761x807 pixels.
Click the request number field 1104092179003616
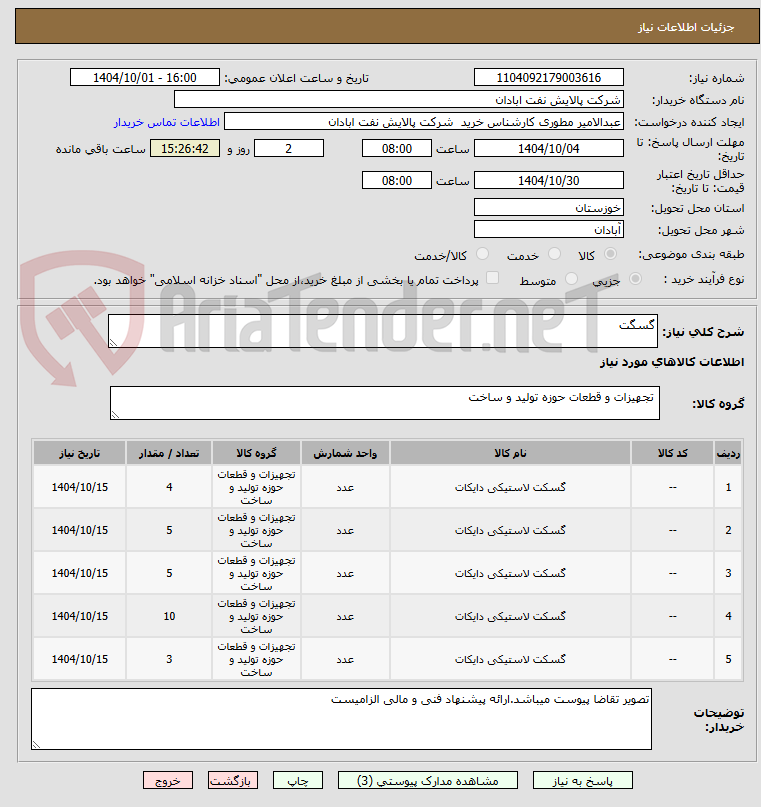tap(548, 78)
